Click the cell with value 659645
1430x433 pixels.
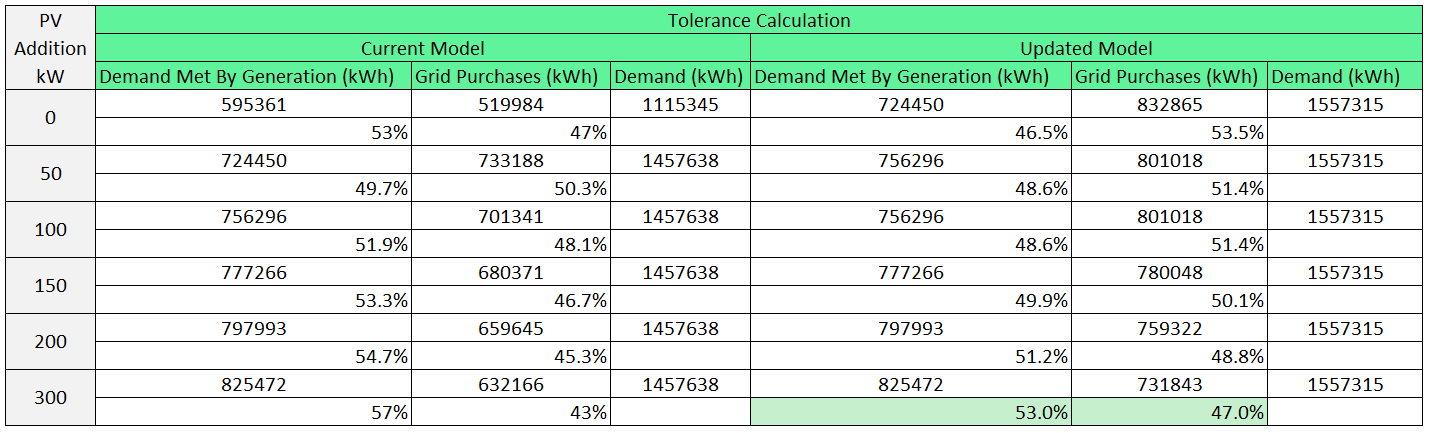click(510, 328)
